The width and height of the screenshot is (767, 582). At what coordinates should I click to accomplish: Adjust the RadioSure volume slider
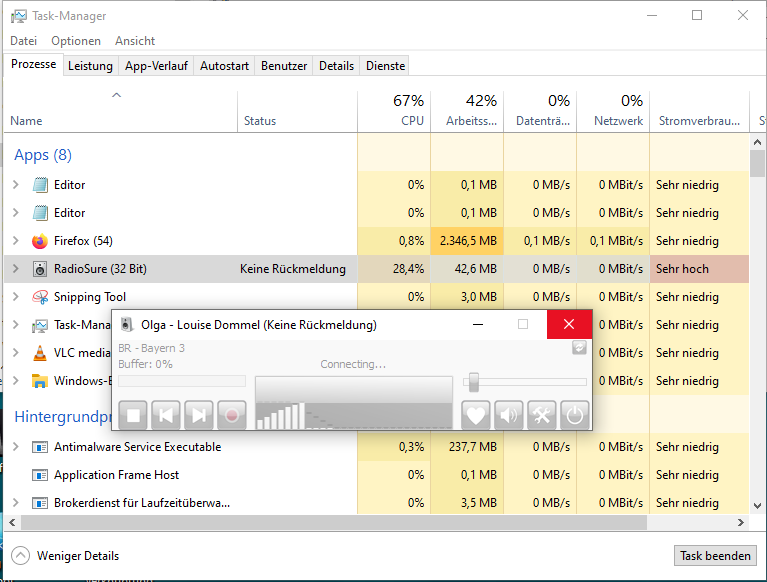pos(474,382)
